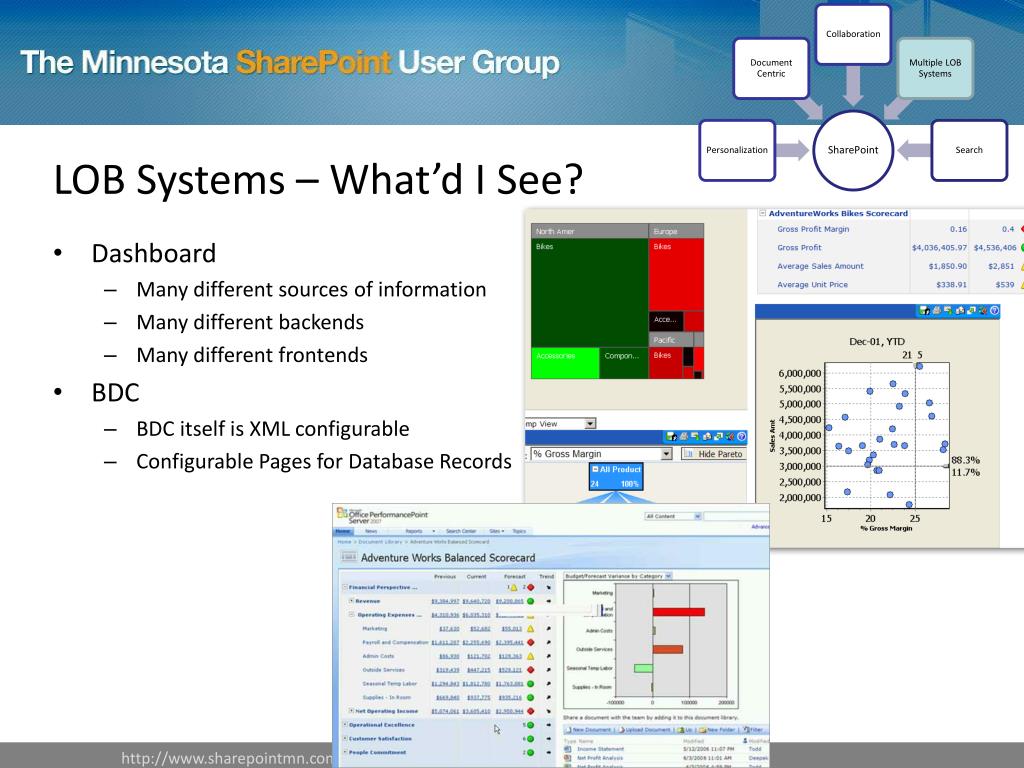Click the document icon beside Net Profit Analysis

[x=568, y=758]
